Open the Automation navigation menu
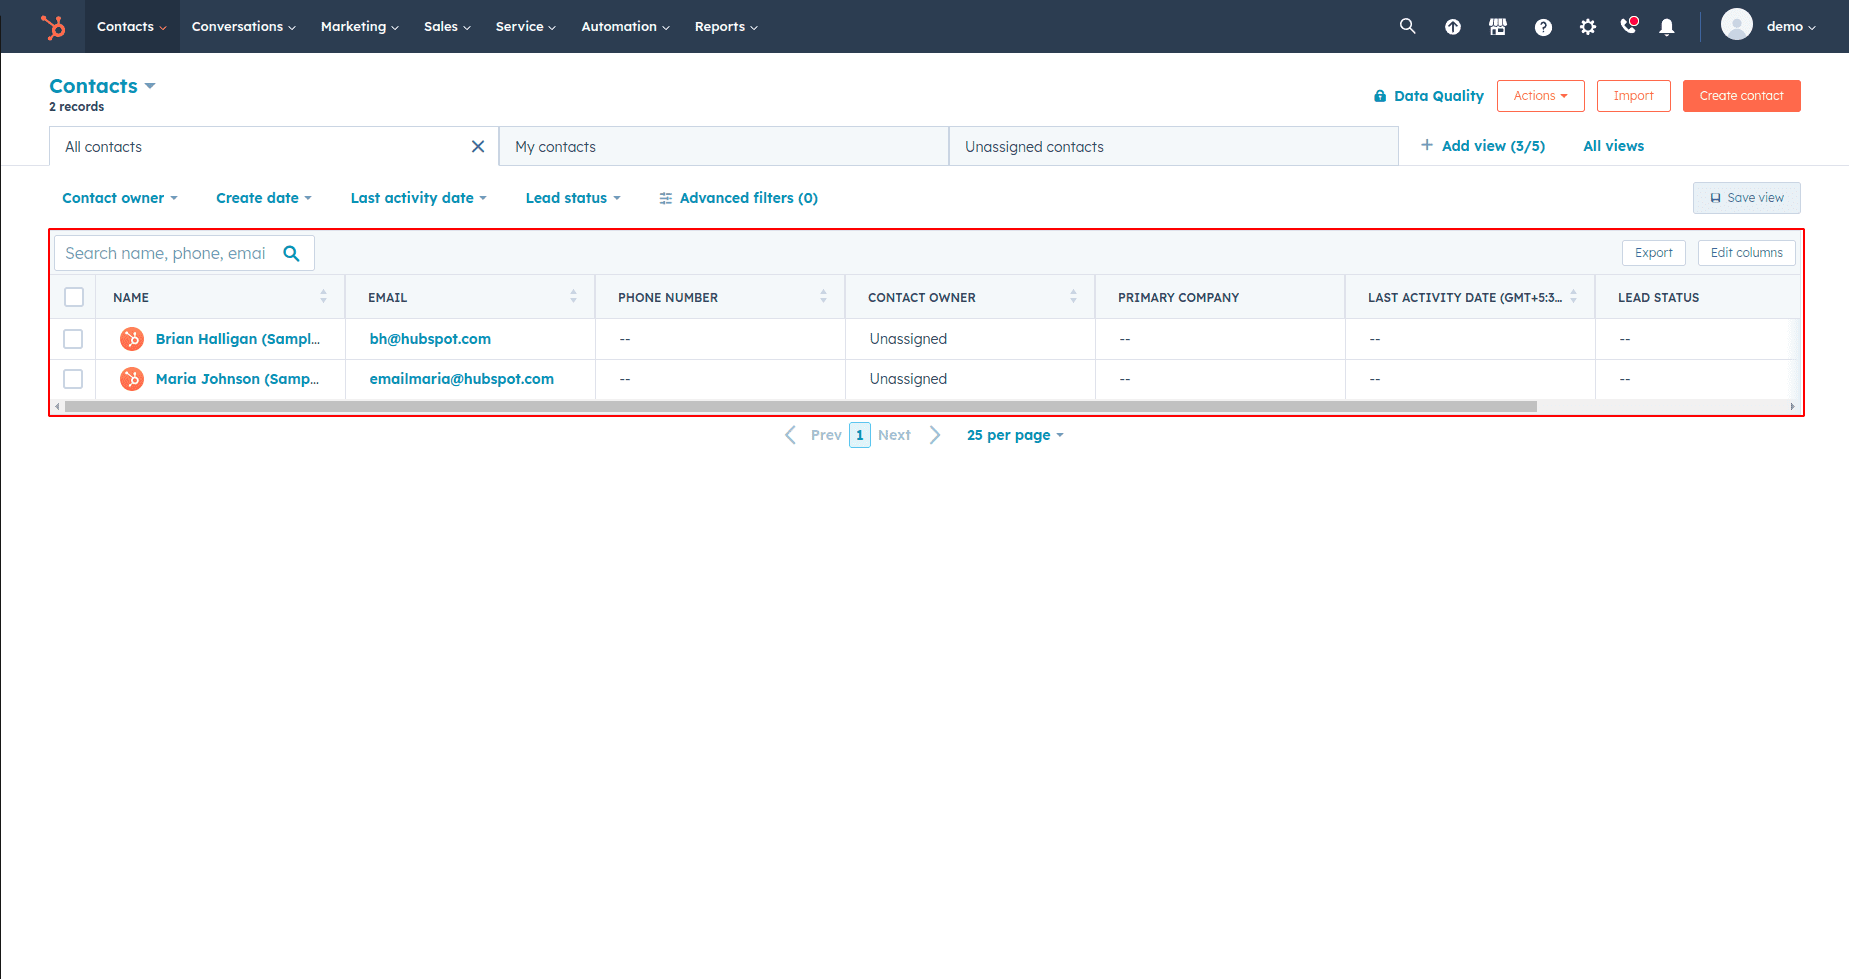1849x979 pixels. [x=625, y=27]
